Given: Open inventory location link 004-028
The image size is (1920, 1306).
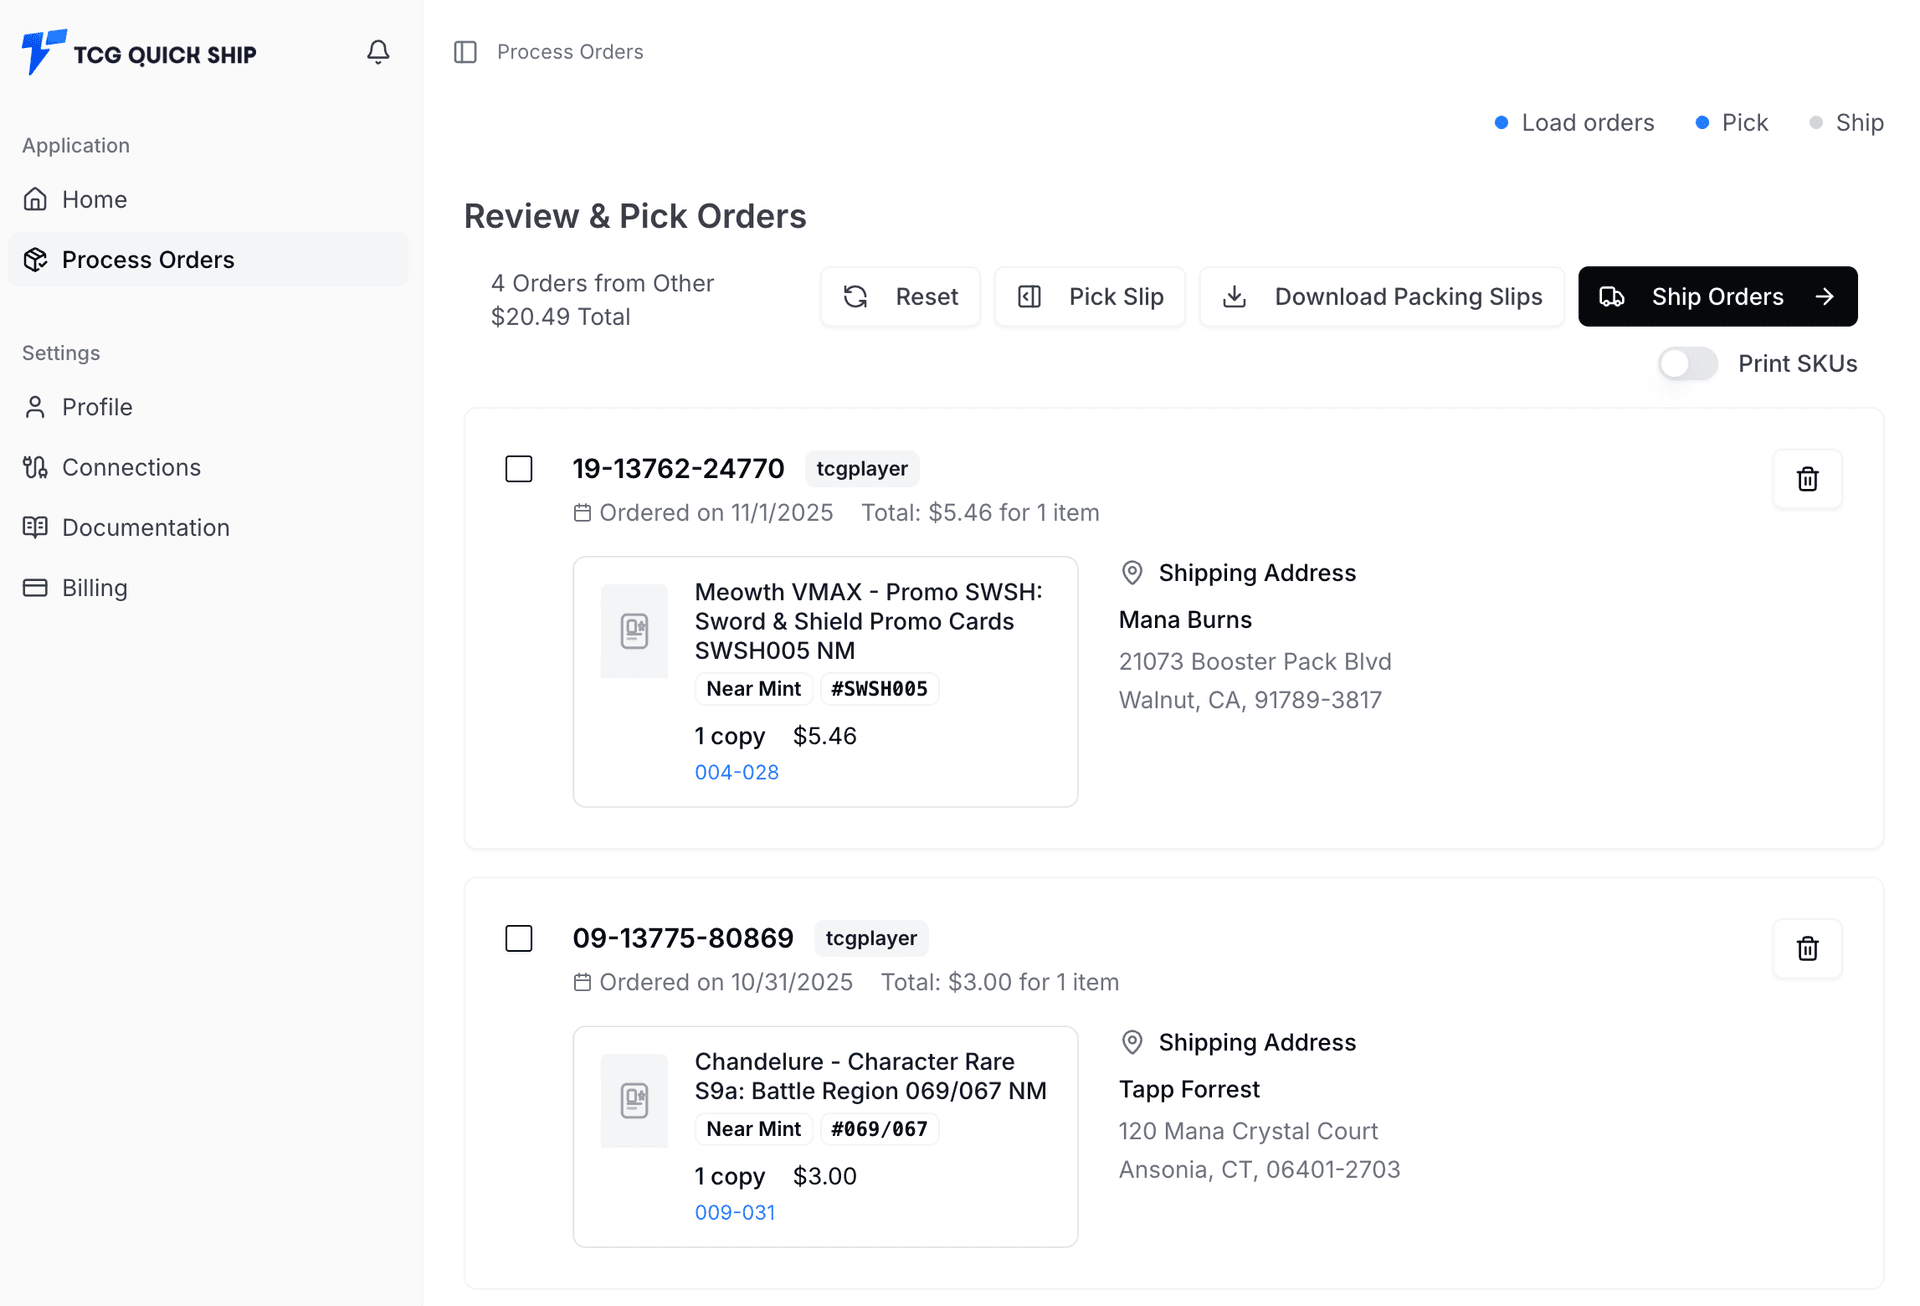Looking at the screenshot, I should point(737,772).
